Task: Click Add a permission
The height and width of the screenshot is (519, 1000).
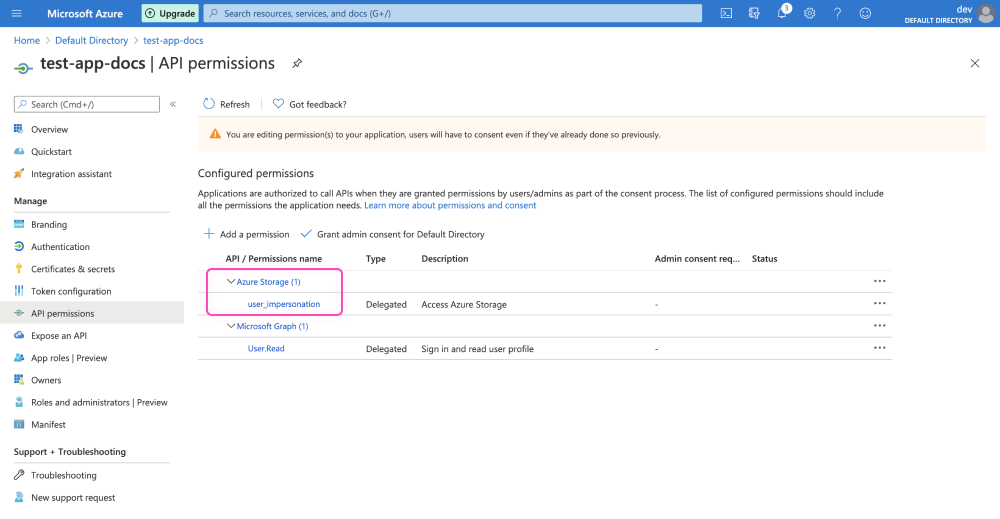Action: [x=247, y=234]
